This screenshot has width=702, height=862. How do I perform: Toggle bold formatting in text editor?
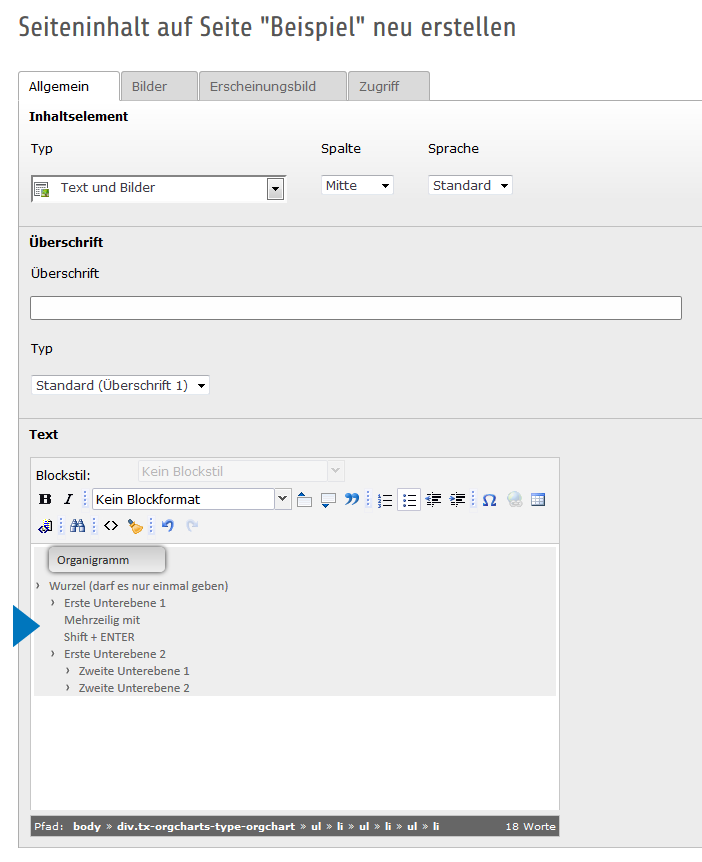tap(44, 499)
